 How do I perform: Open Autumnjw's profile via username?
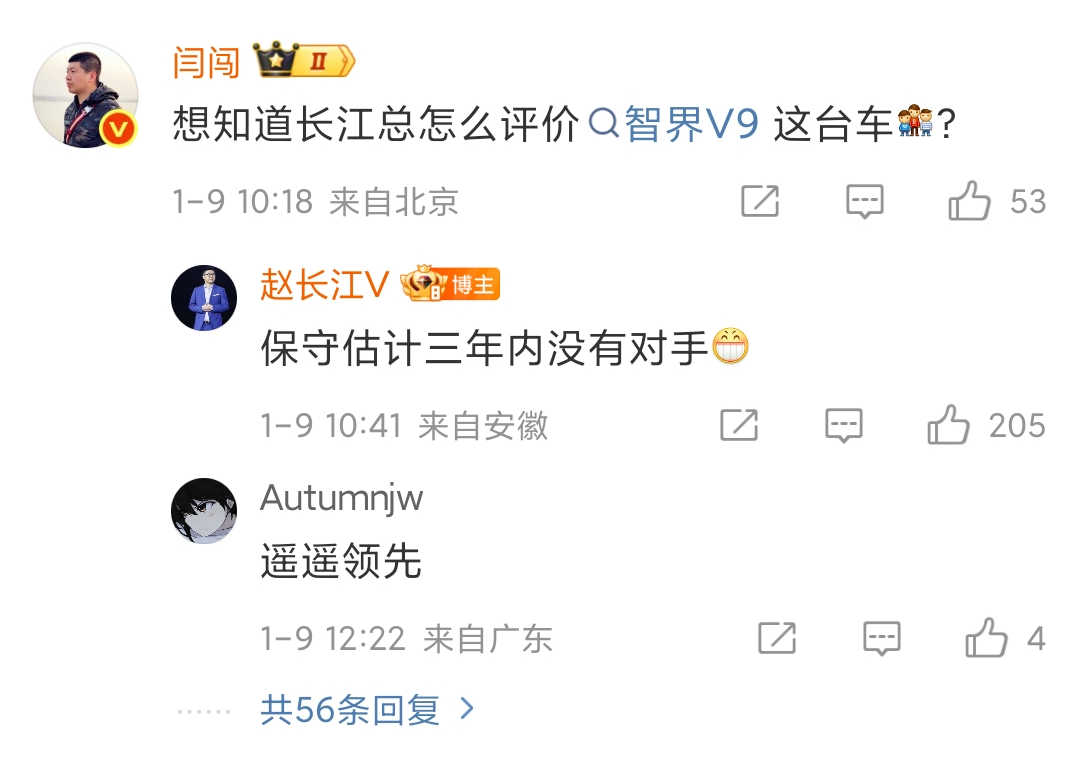click(x=342, y=498)
